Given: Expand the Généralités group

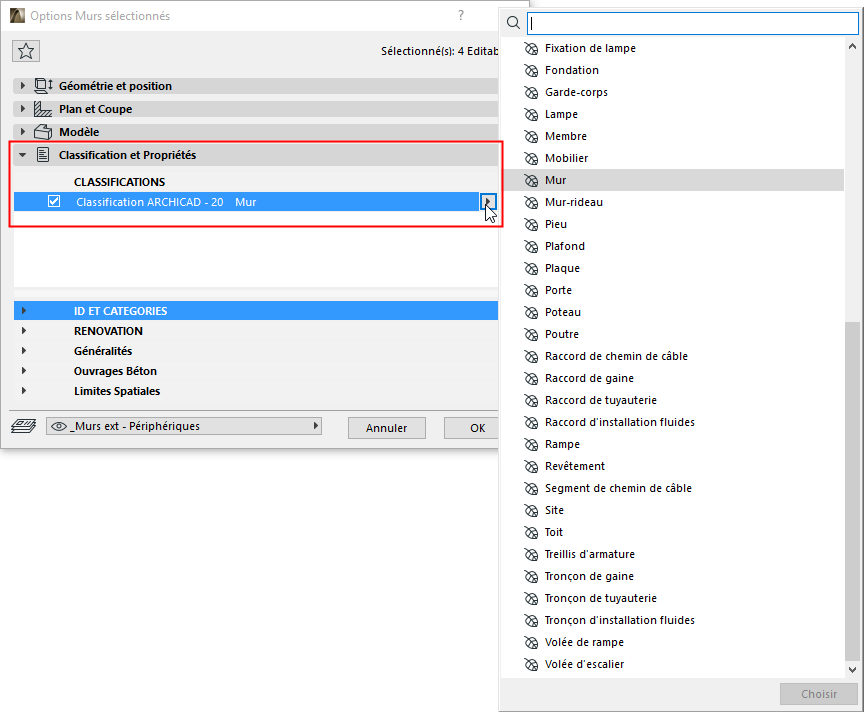Looking at the screenshot, I should 24,350.
